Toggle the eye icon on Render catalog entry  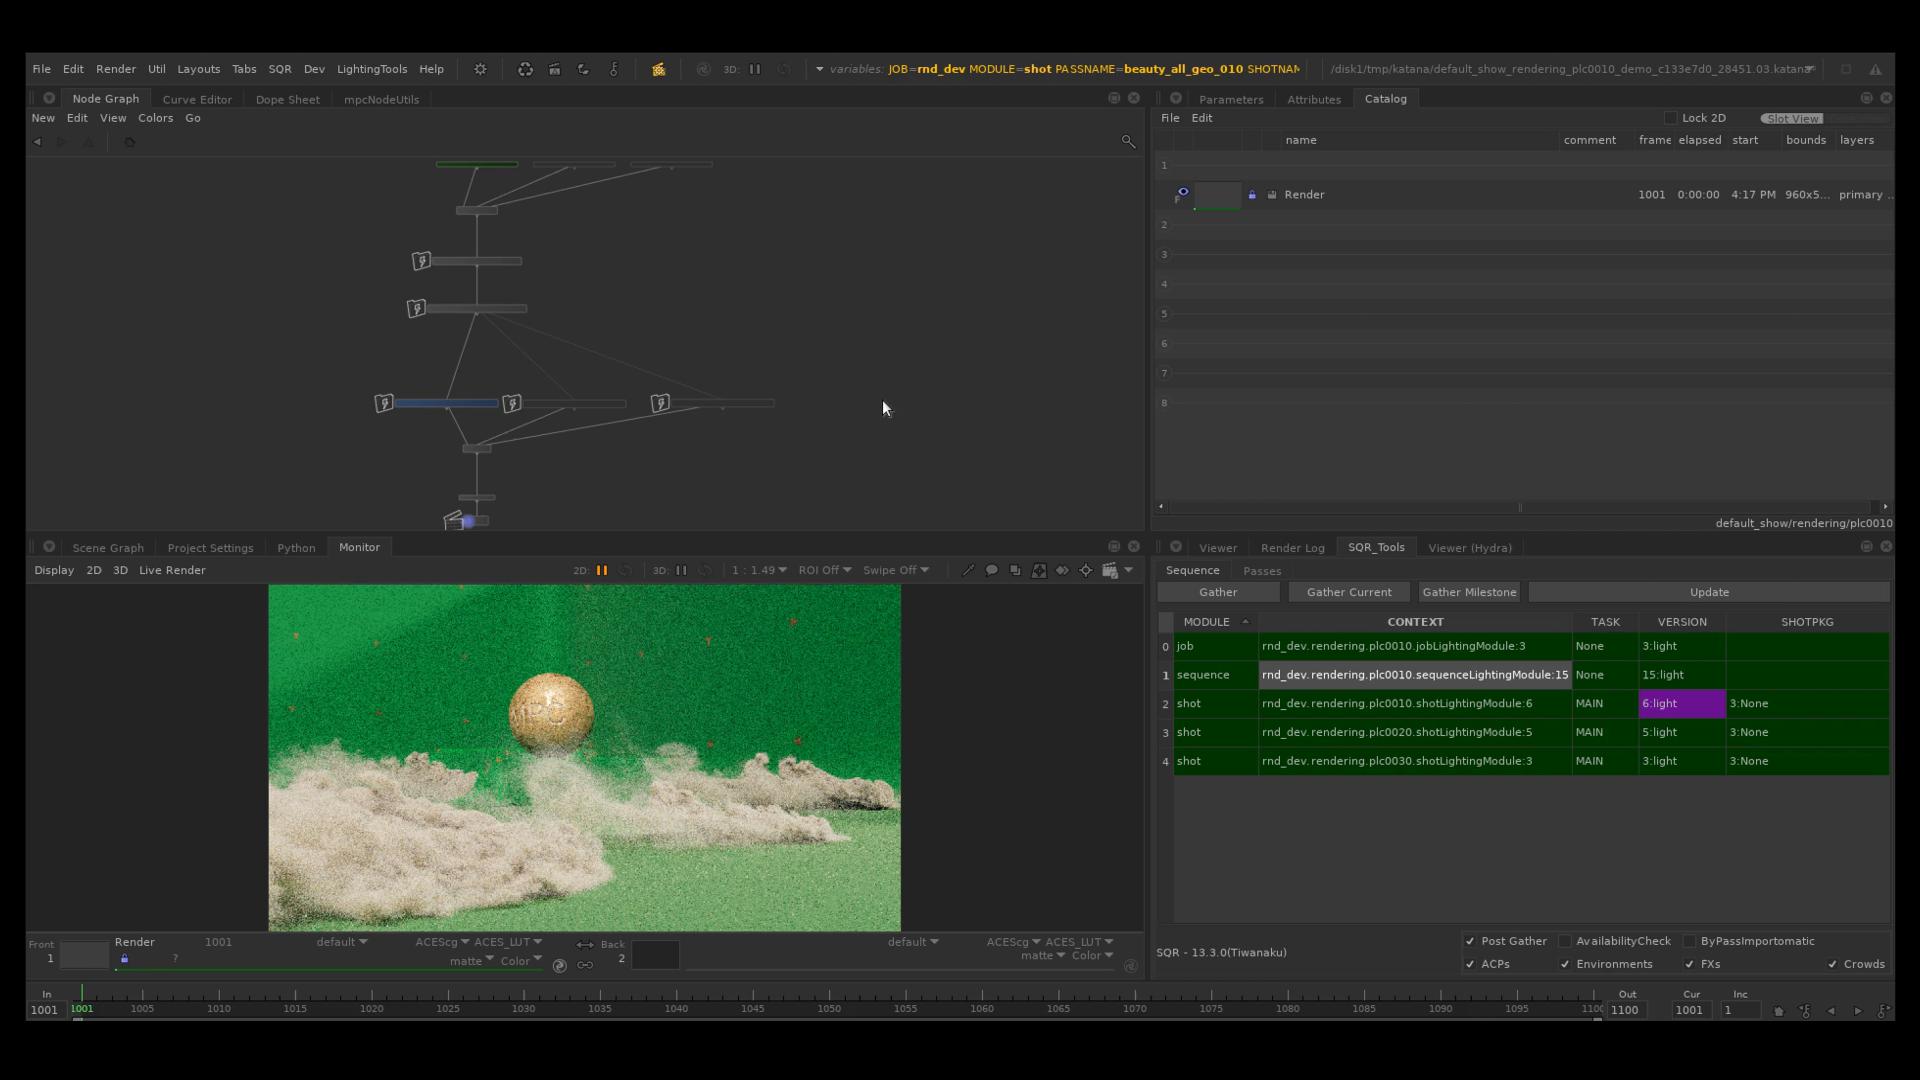(x=1183, y=191)
